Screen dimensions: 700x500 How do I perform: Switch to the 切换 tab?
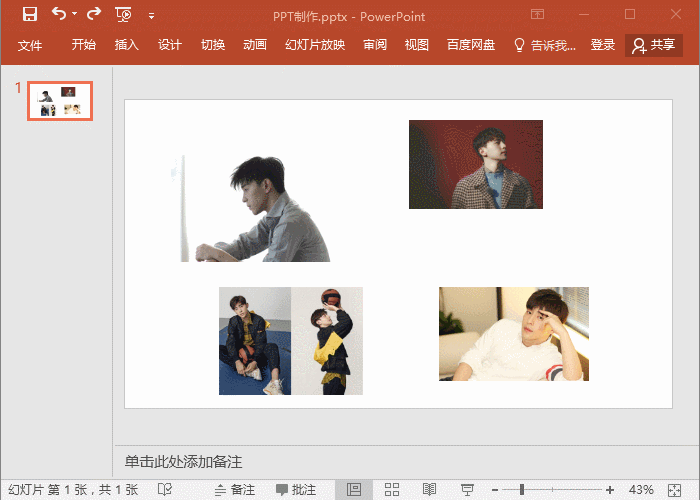pyautogui.click(x=212, y=45)
